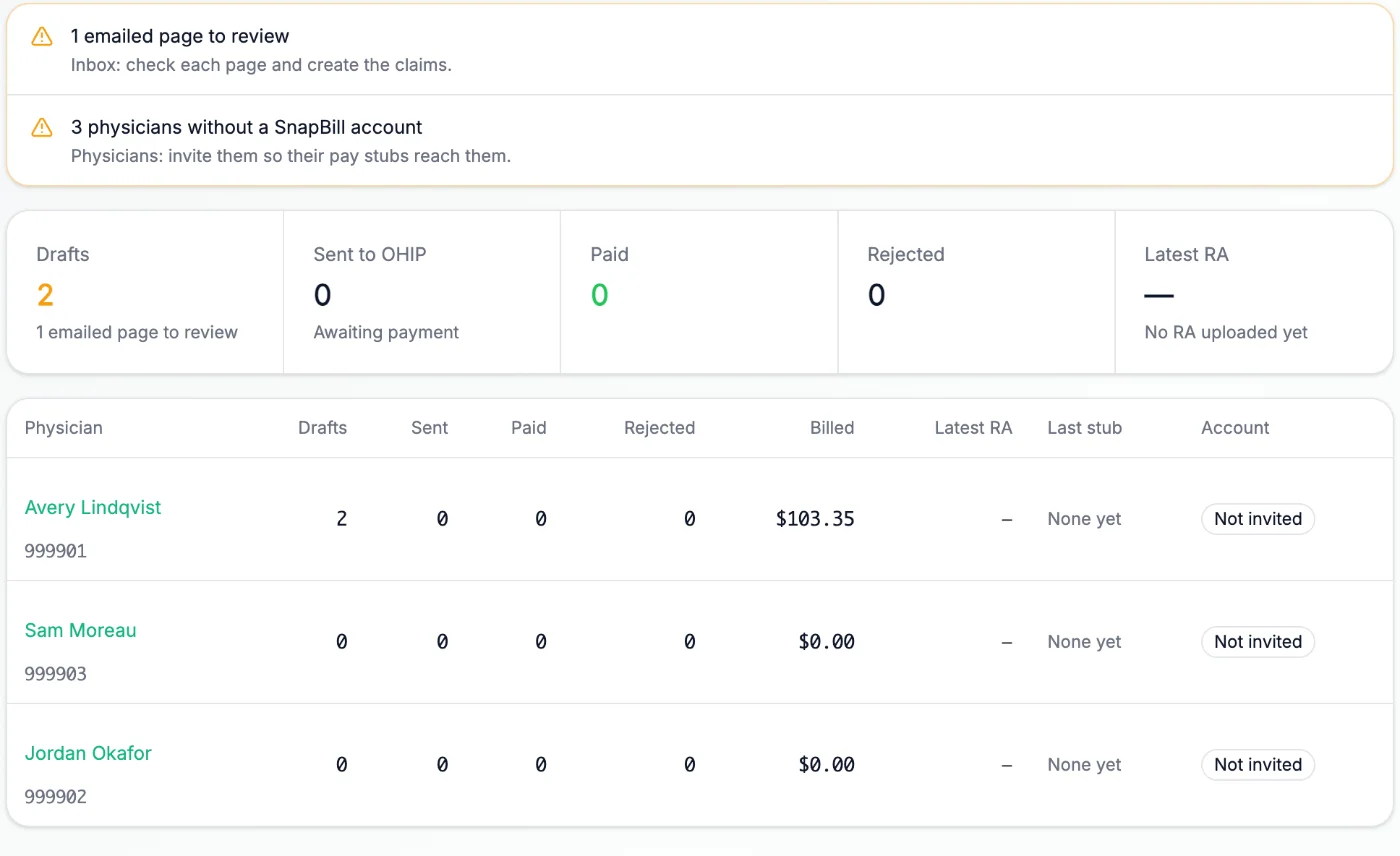Click 'Physicians: invite them' description text
Viewport: 1400px width, 856px height.
pyautogui.click(x=291, y=156)
